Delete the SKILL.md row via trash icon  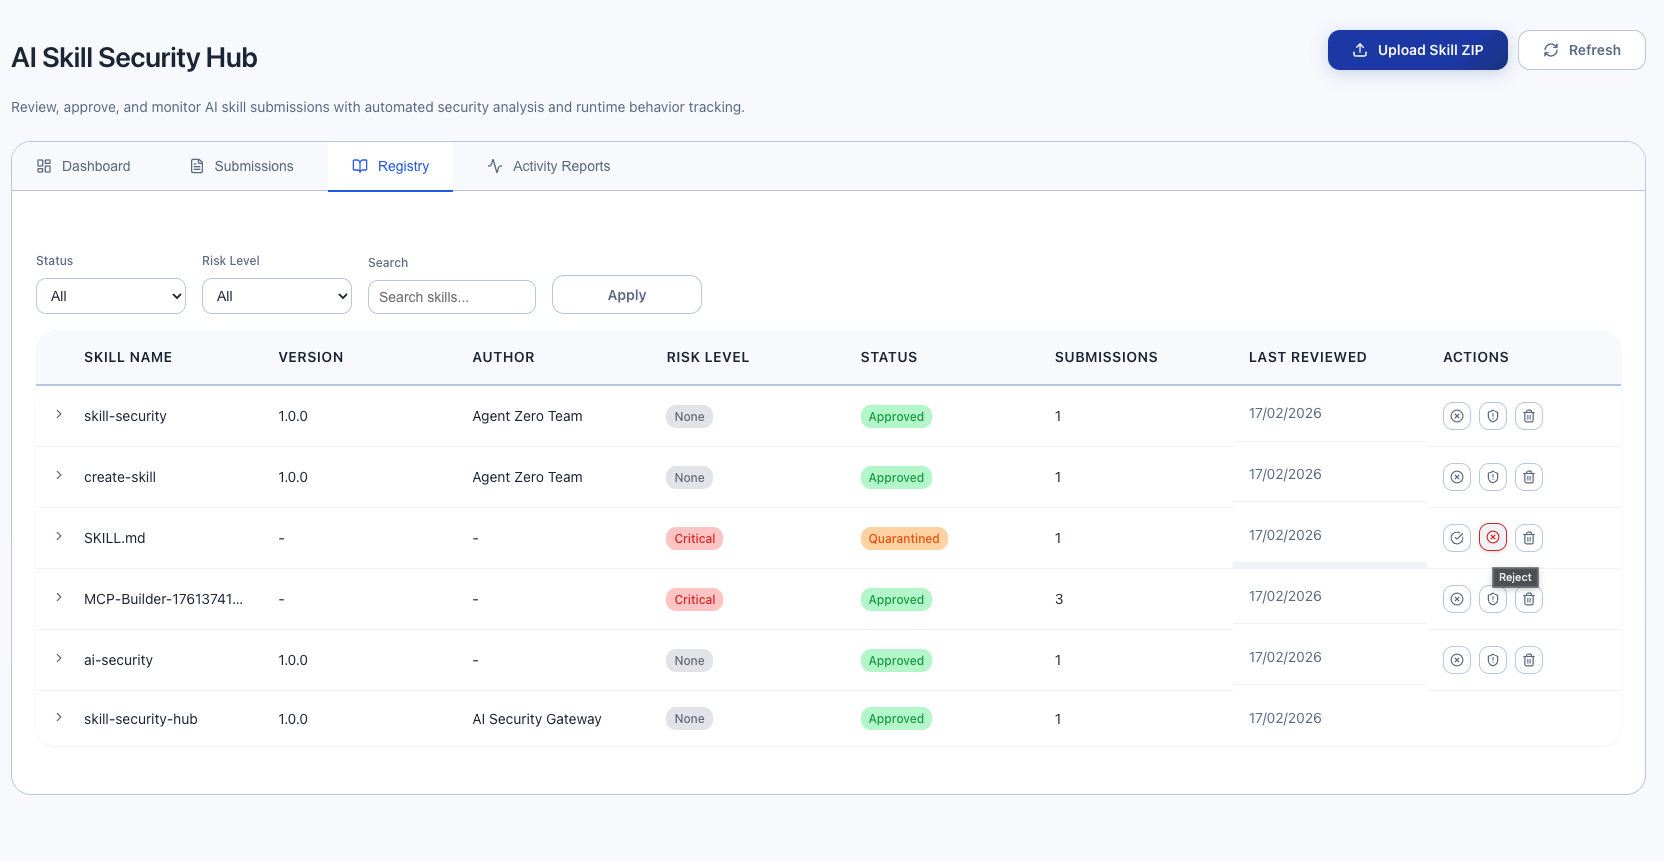1528,538
